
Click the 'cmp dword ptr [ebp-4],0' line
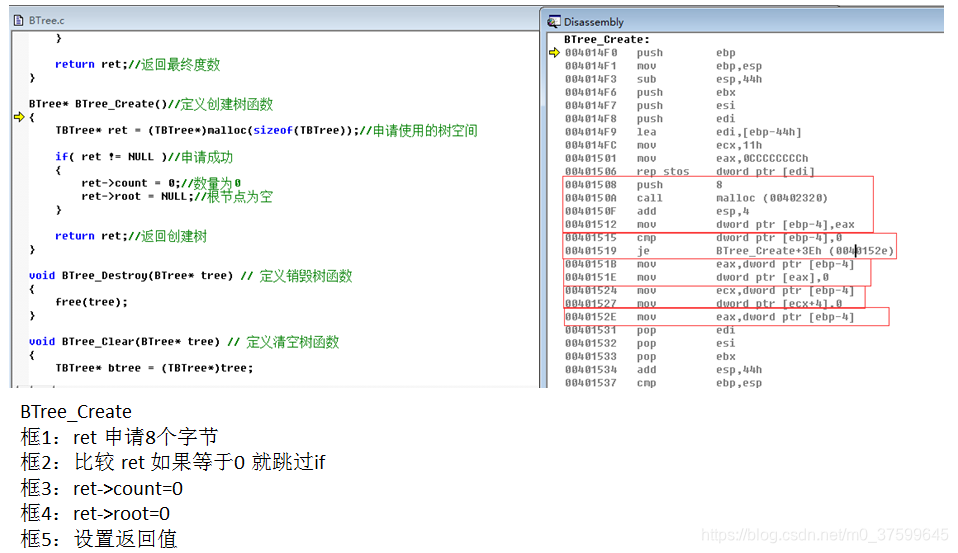coord(703,238)
